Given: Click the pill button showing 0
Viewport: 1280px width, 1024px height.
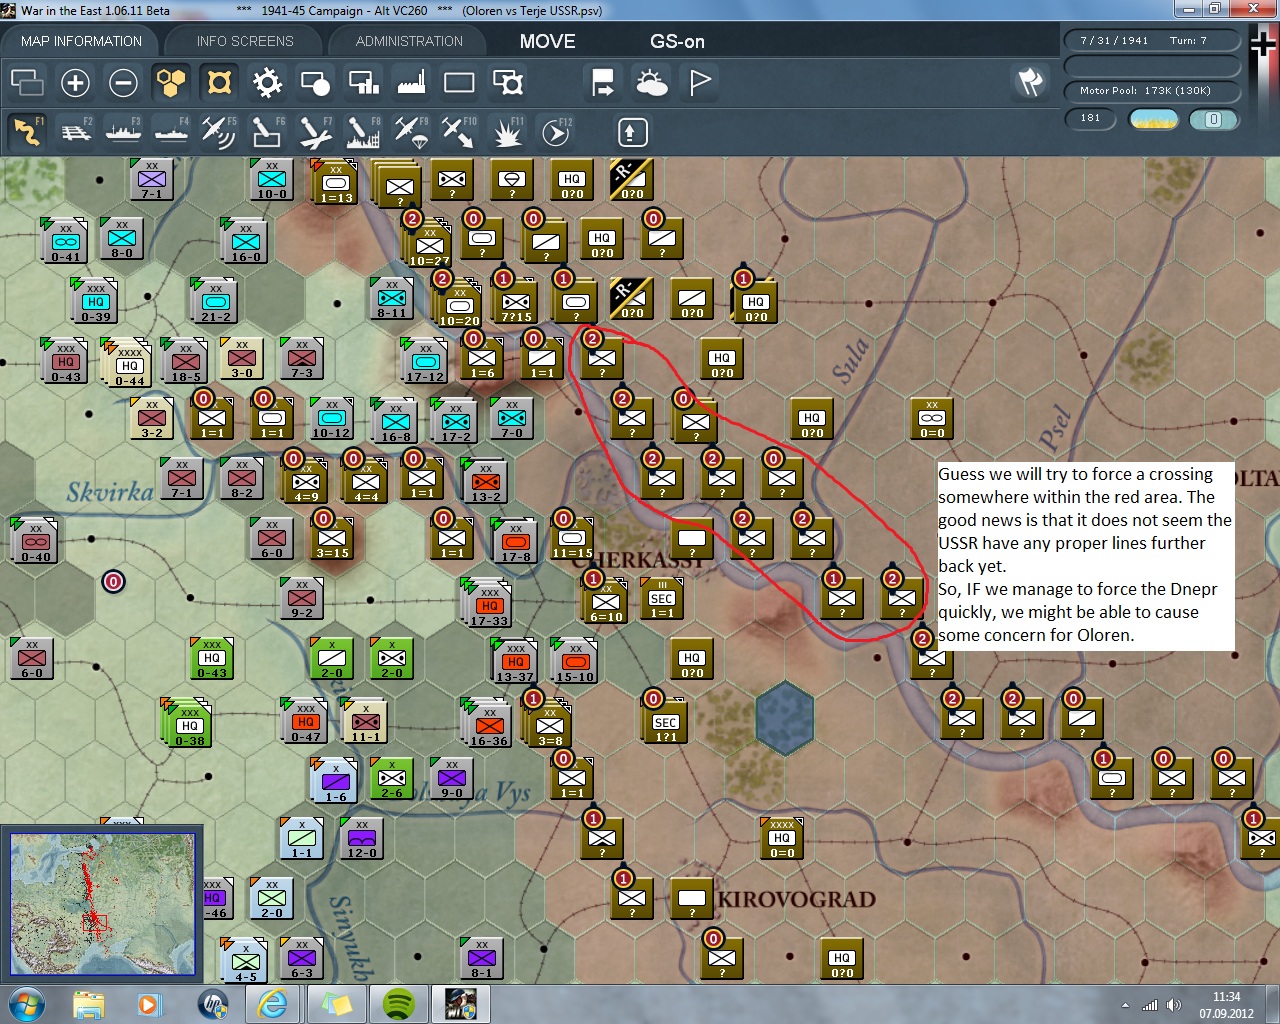Looking at the screenshot, I should tap(1213, 119).
